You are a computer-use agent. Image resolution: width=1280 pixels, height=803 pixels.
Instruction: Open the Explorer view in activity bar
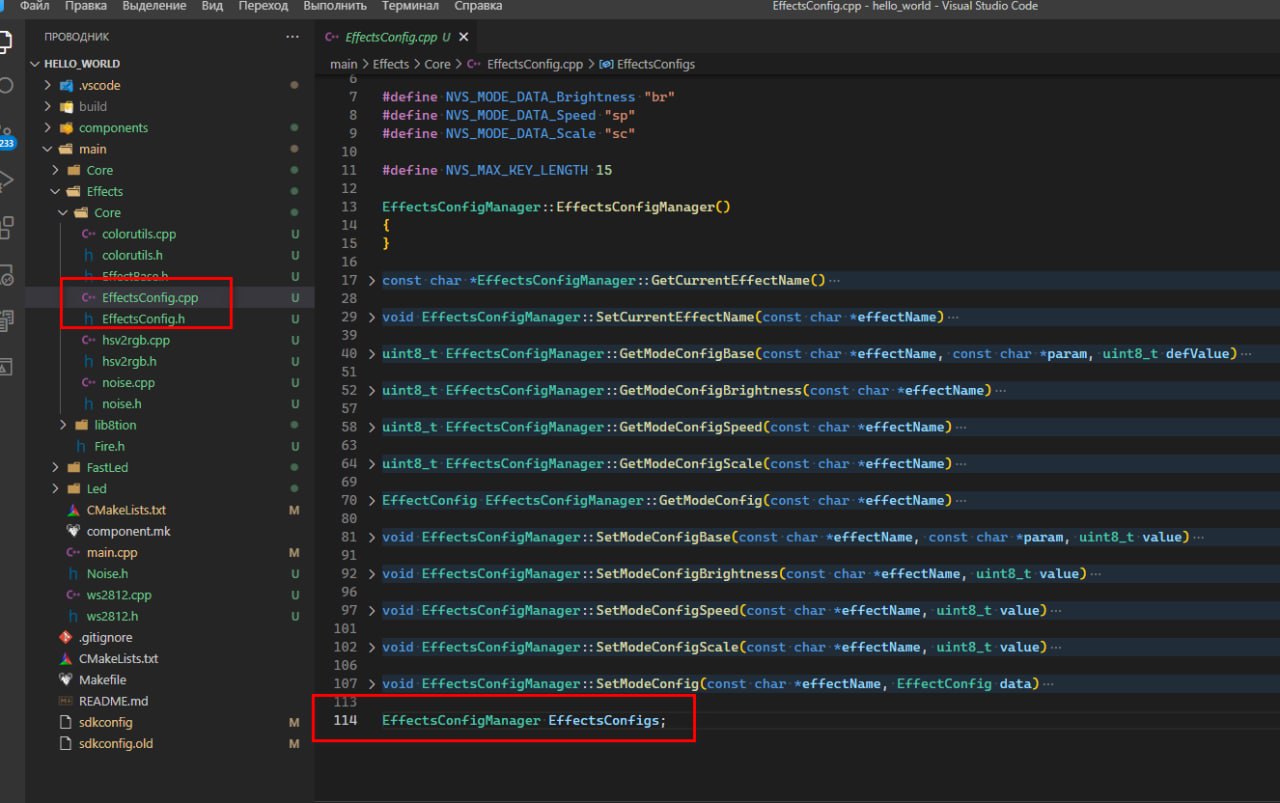pos(5,42)
